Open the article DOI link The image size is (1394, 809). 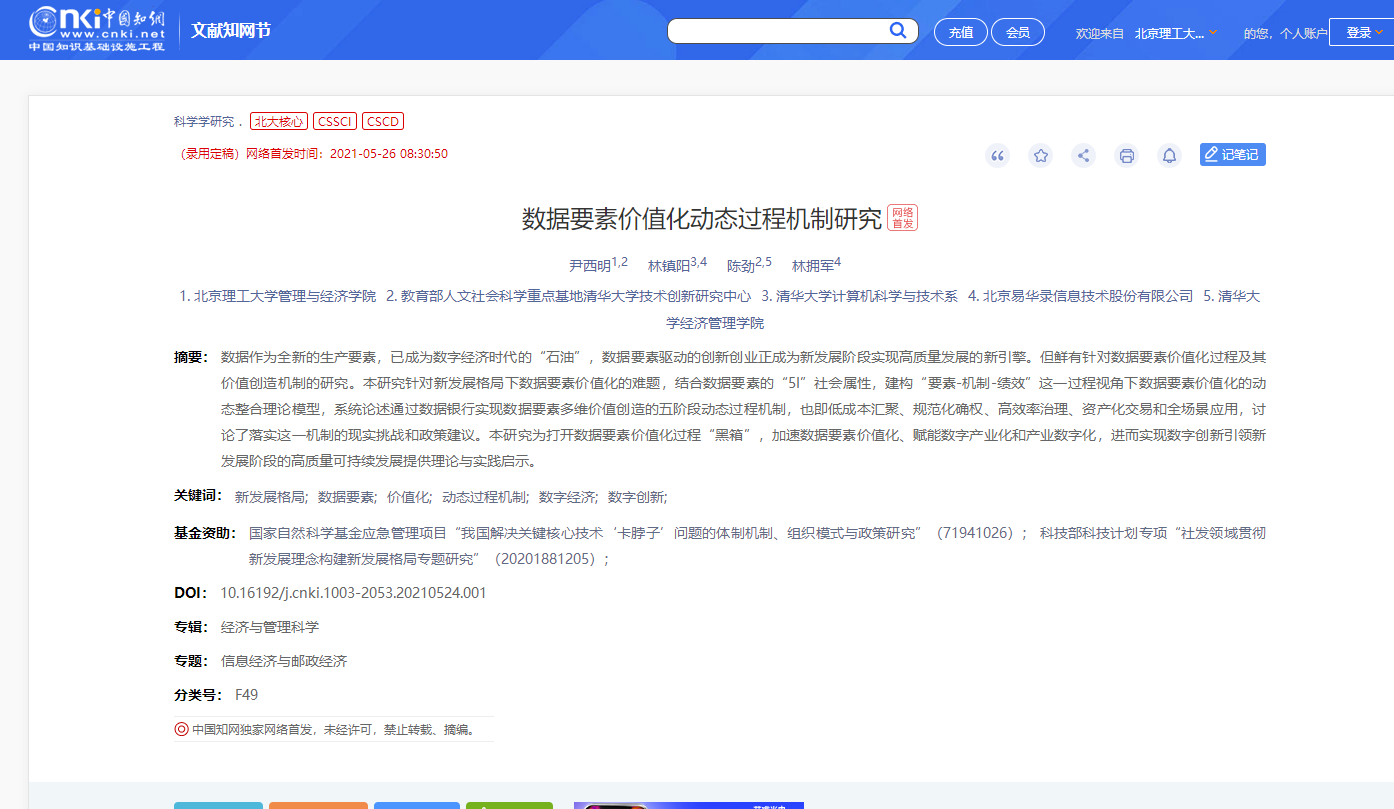point(353,592)
